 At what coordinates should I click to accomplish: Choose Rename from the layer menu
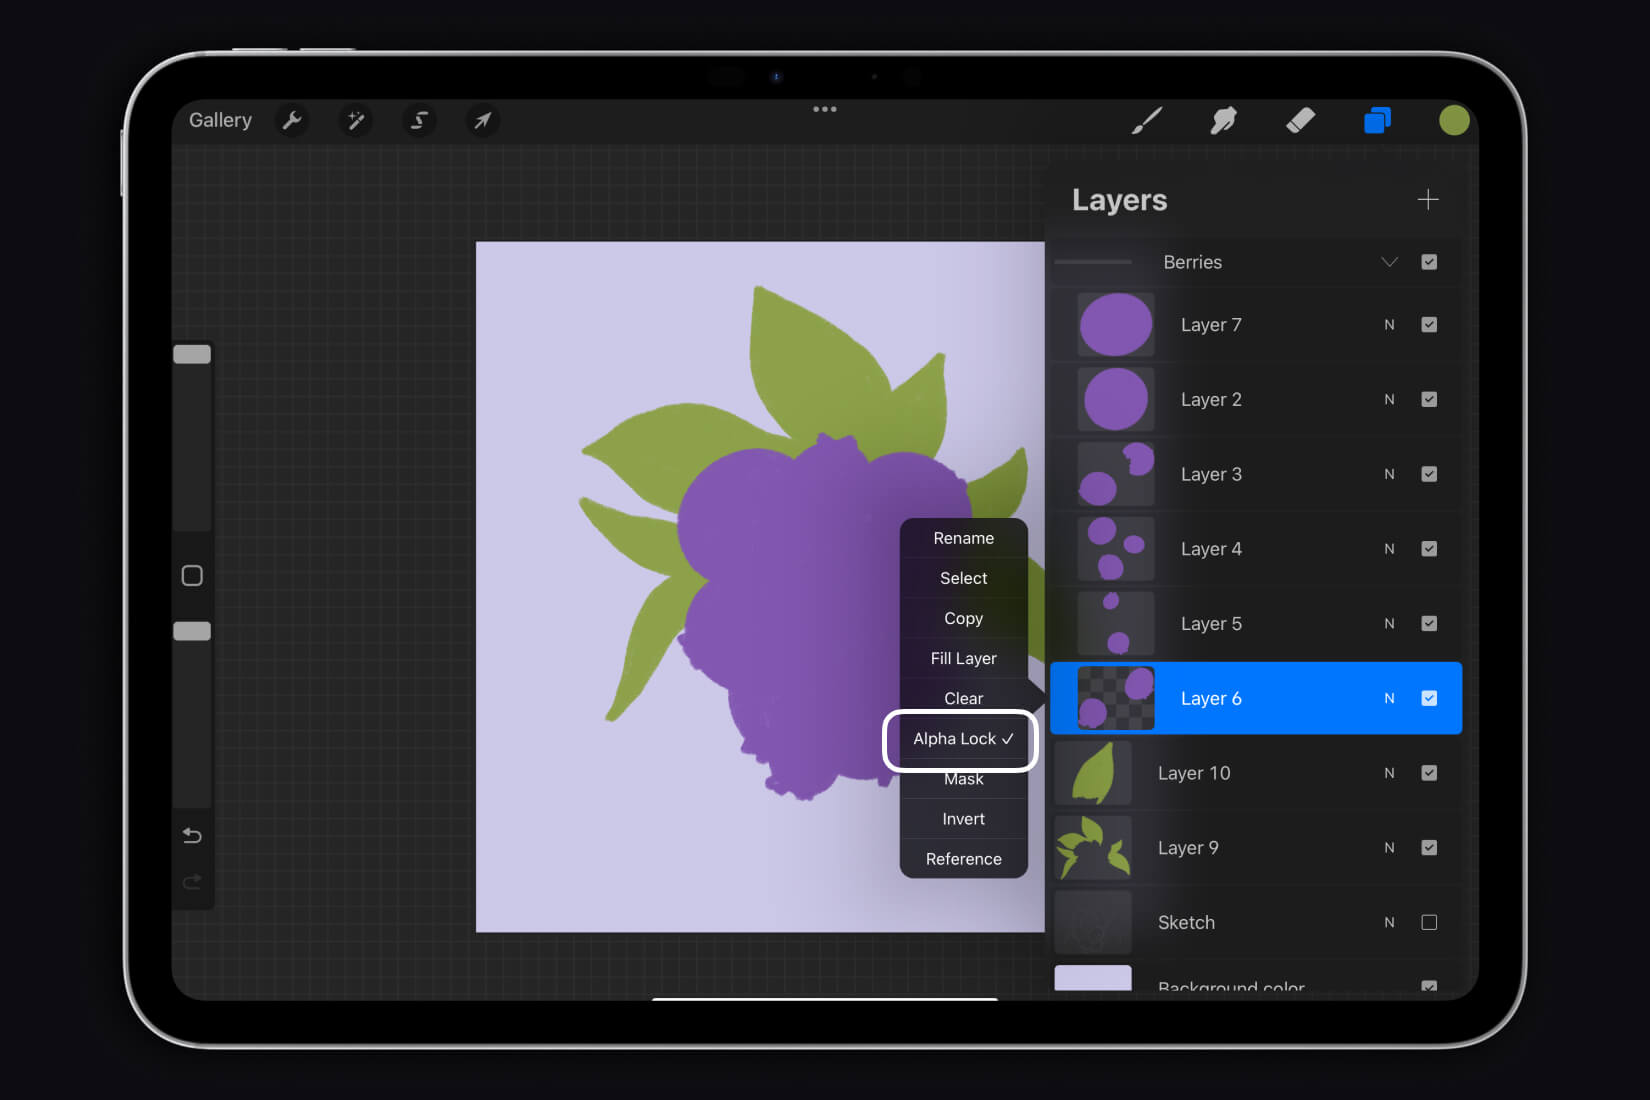tap(964, 538)
